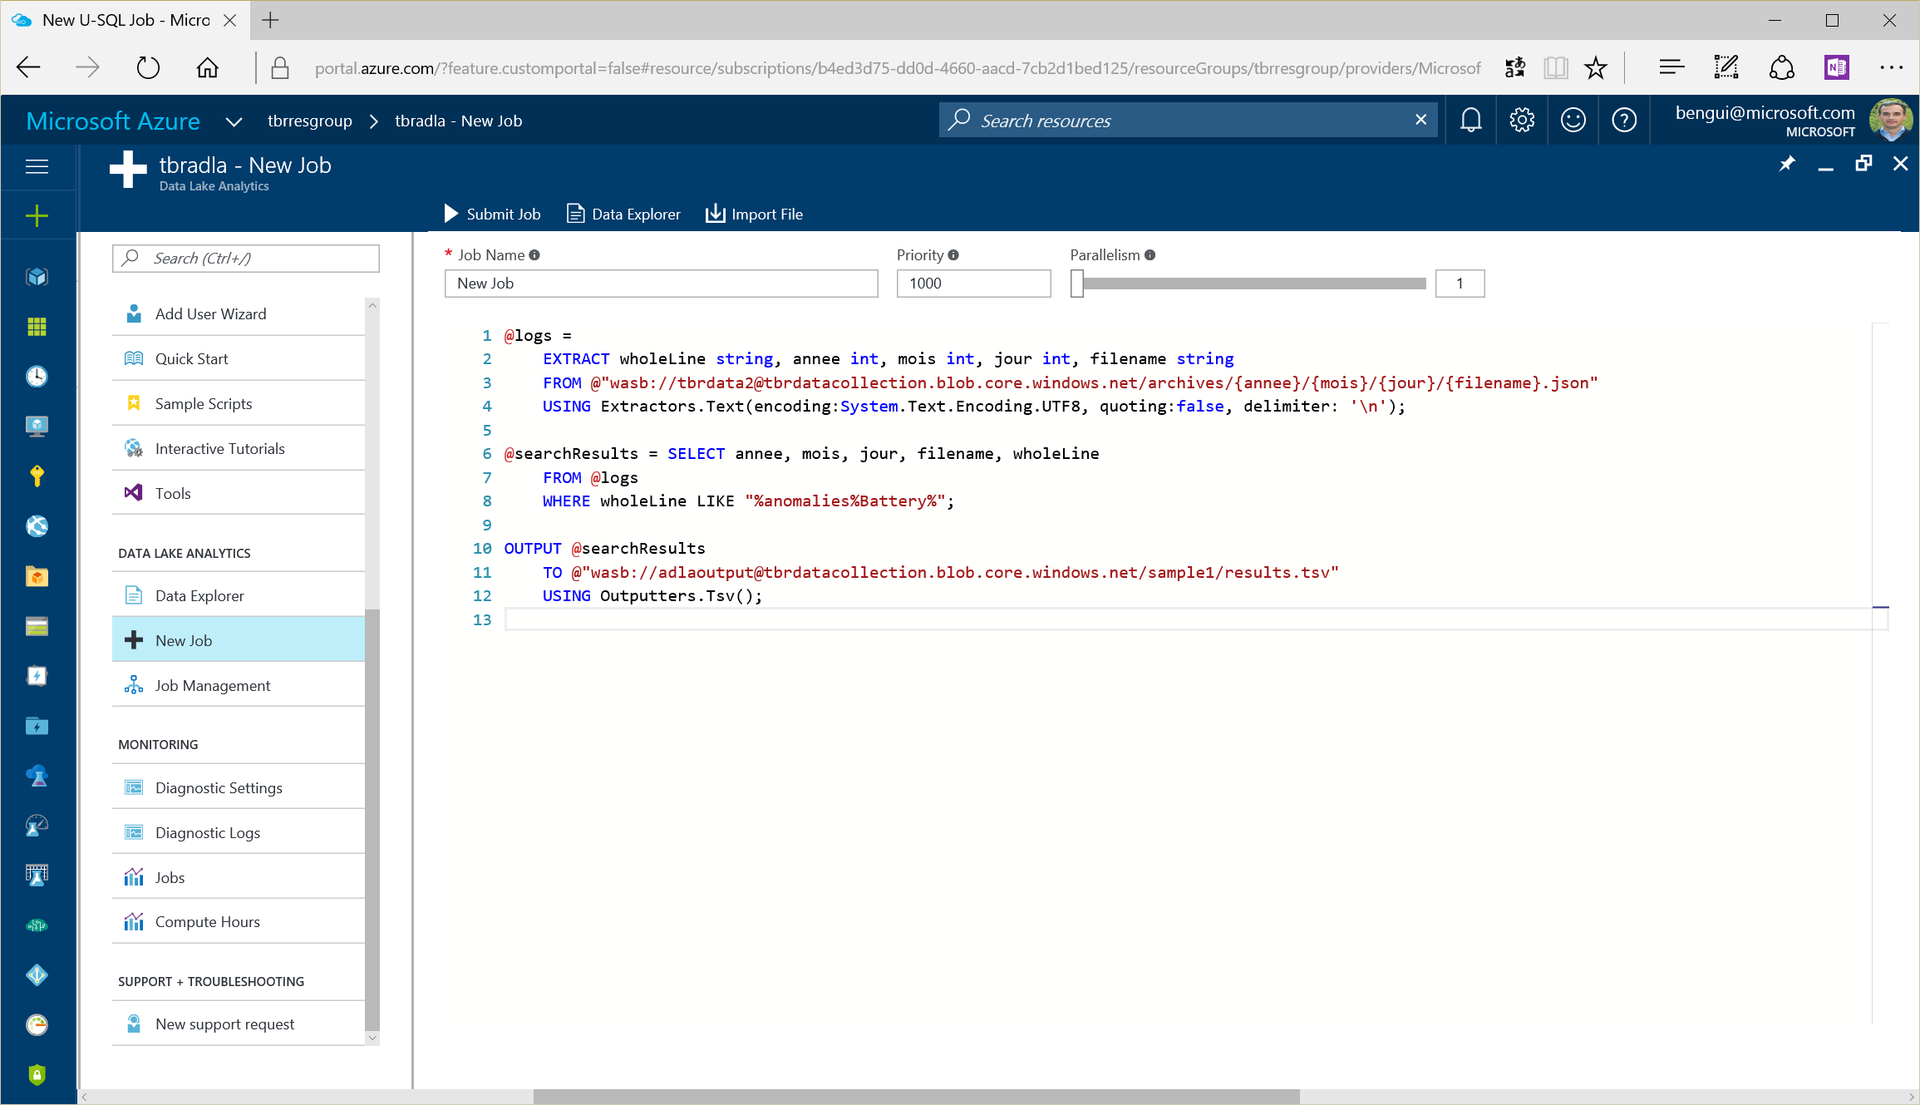This screenshot has height=1105, width=1920.
Task: Open Diagnostic Settings menu item
Action: 218,788
